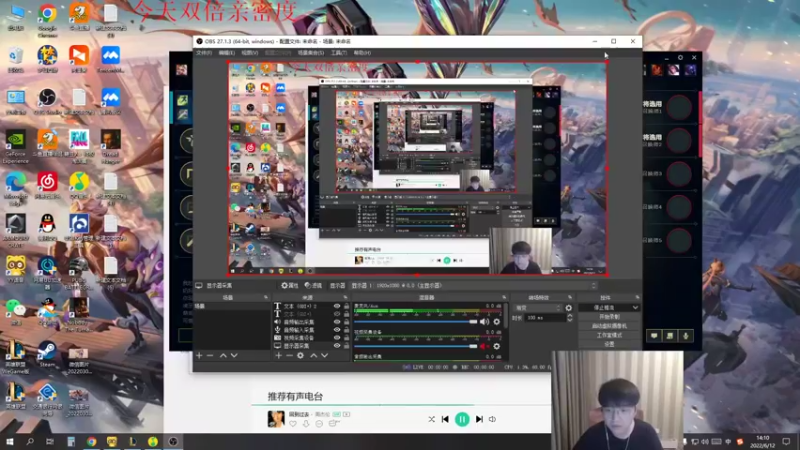The height and width of the screenshot is (450, 800).
Task: Remove selected source with minus icon
Action: click(x=289, y=356)
